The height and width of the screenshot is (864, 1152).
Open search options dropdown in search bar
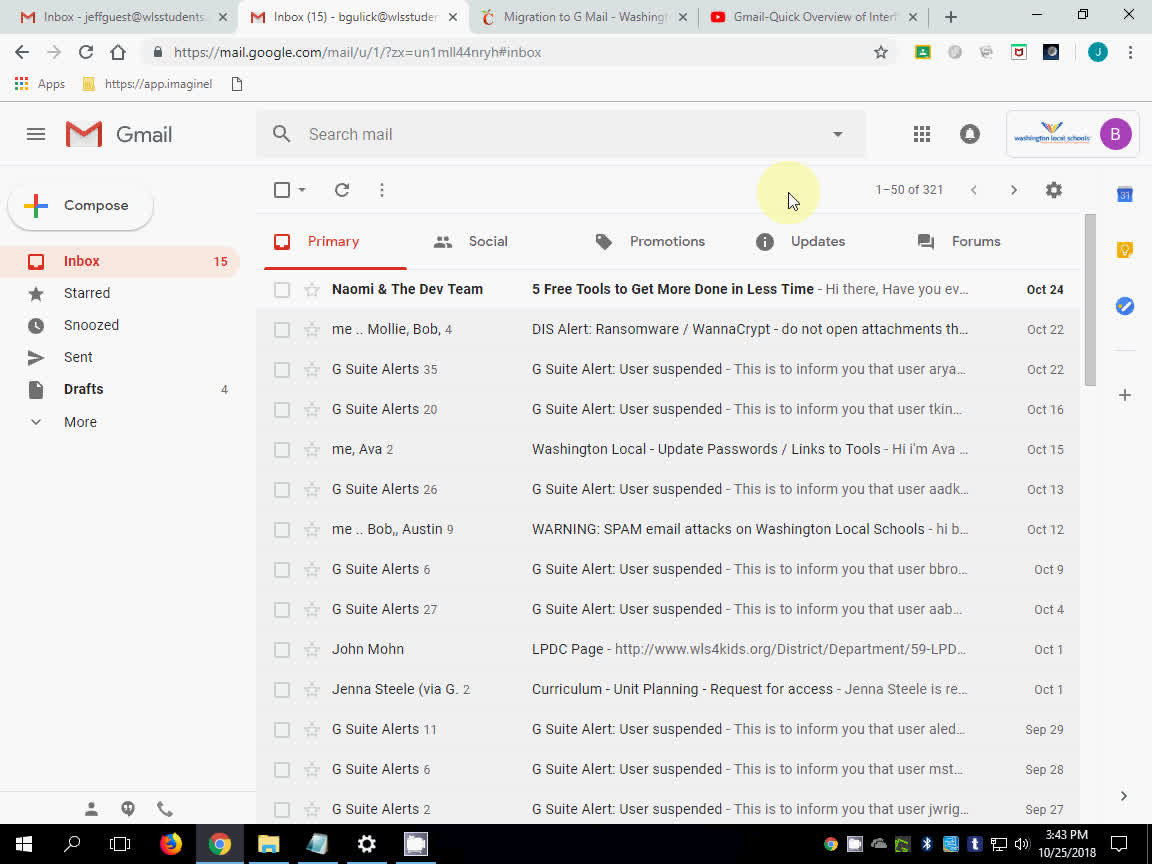(x=837, y=133)
